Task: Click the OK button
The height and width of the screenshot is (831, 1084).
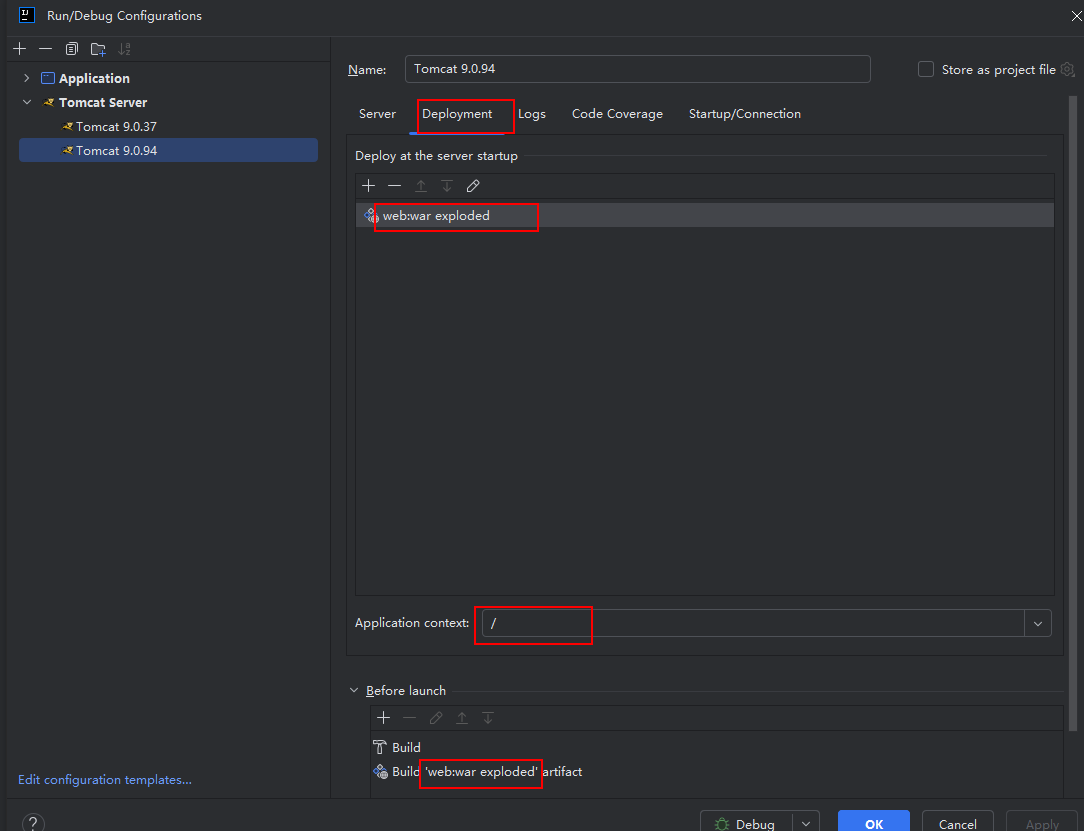Action: (874, 823)
